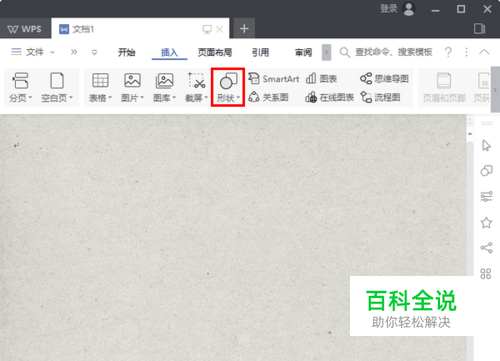Toggle the side panel icon in title bar
The width and height of the screenshot is (500, 361).
(479, 29)
